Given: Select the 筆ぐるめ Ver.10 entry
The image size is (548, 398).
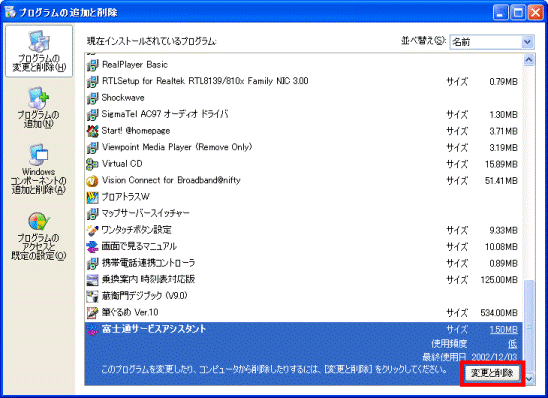Looking at the screenshot, I should [x=303, y=312].
